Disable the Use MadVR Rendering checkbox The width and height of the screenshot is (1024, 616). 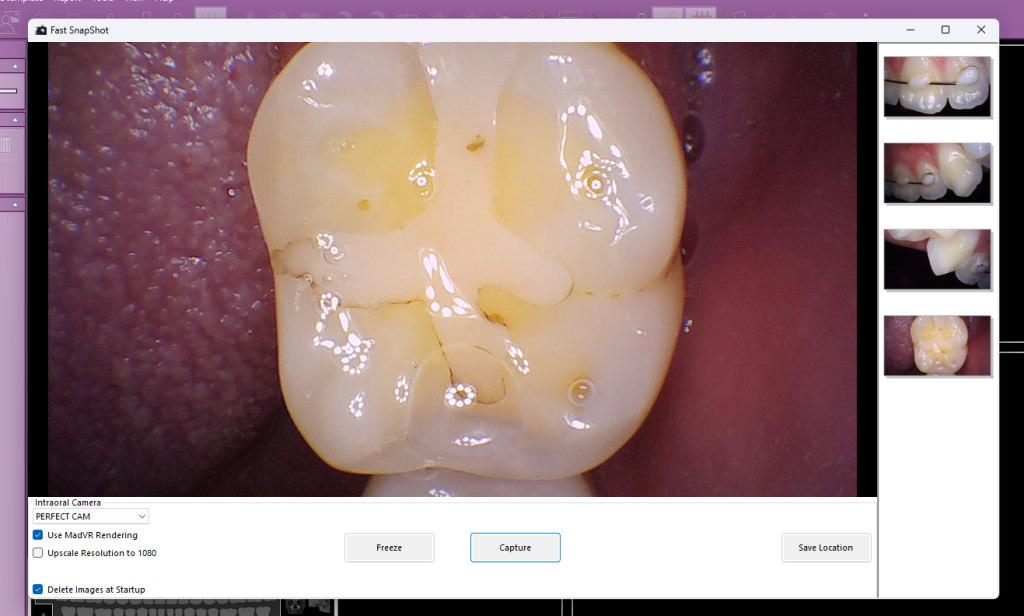coord(38,535)
